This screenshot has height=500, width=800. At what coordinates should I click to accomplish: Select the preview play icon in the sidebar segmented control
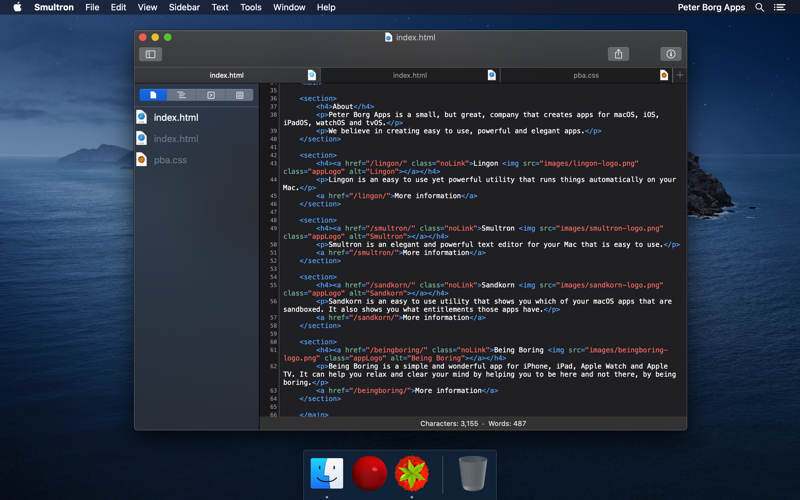click(x=211, y=95)
